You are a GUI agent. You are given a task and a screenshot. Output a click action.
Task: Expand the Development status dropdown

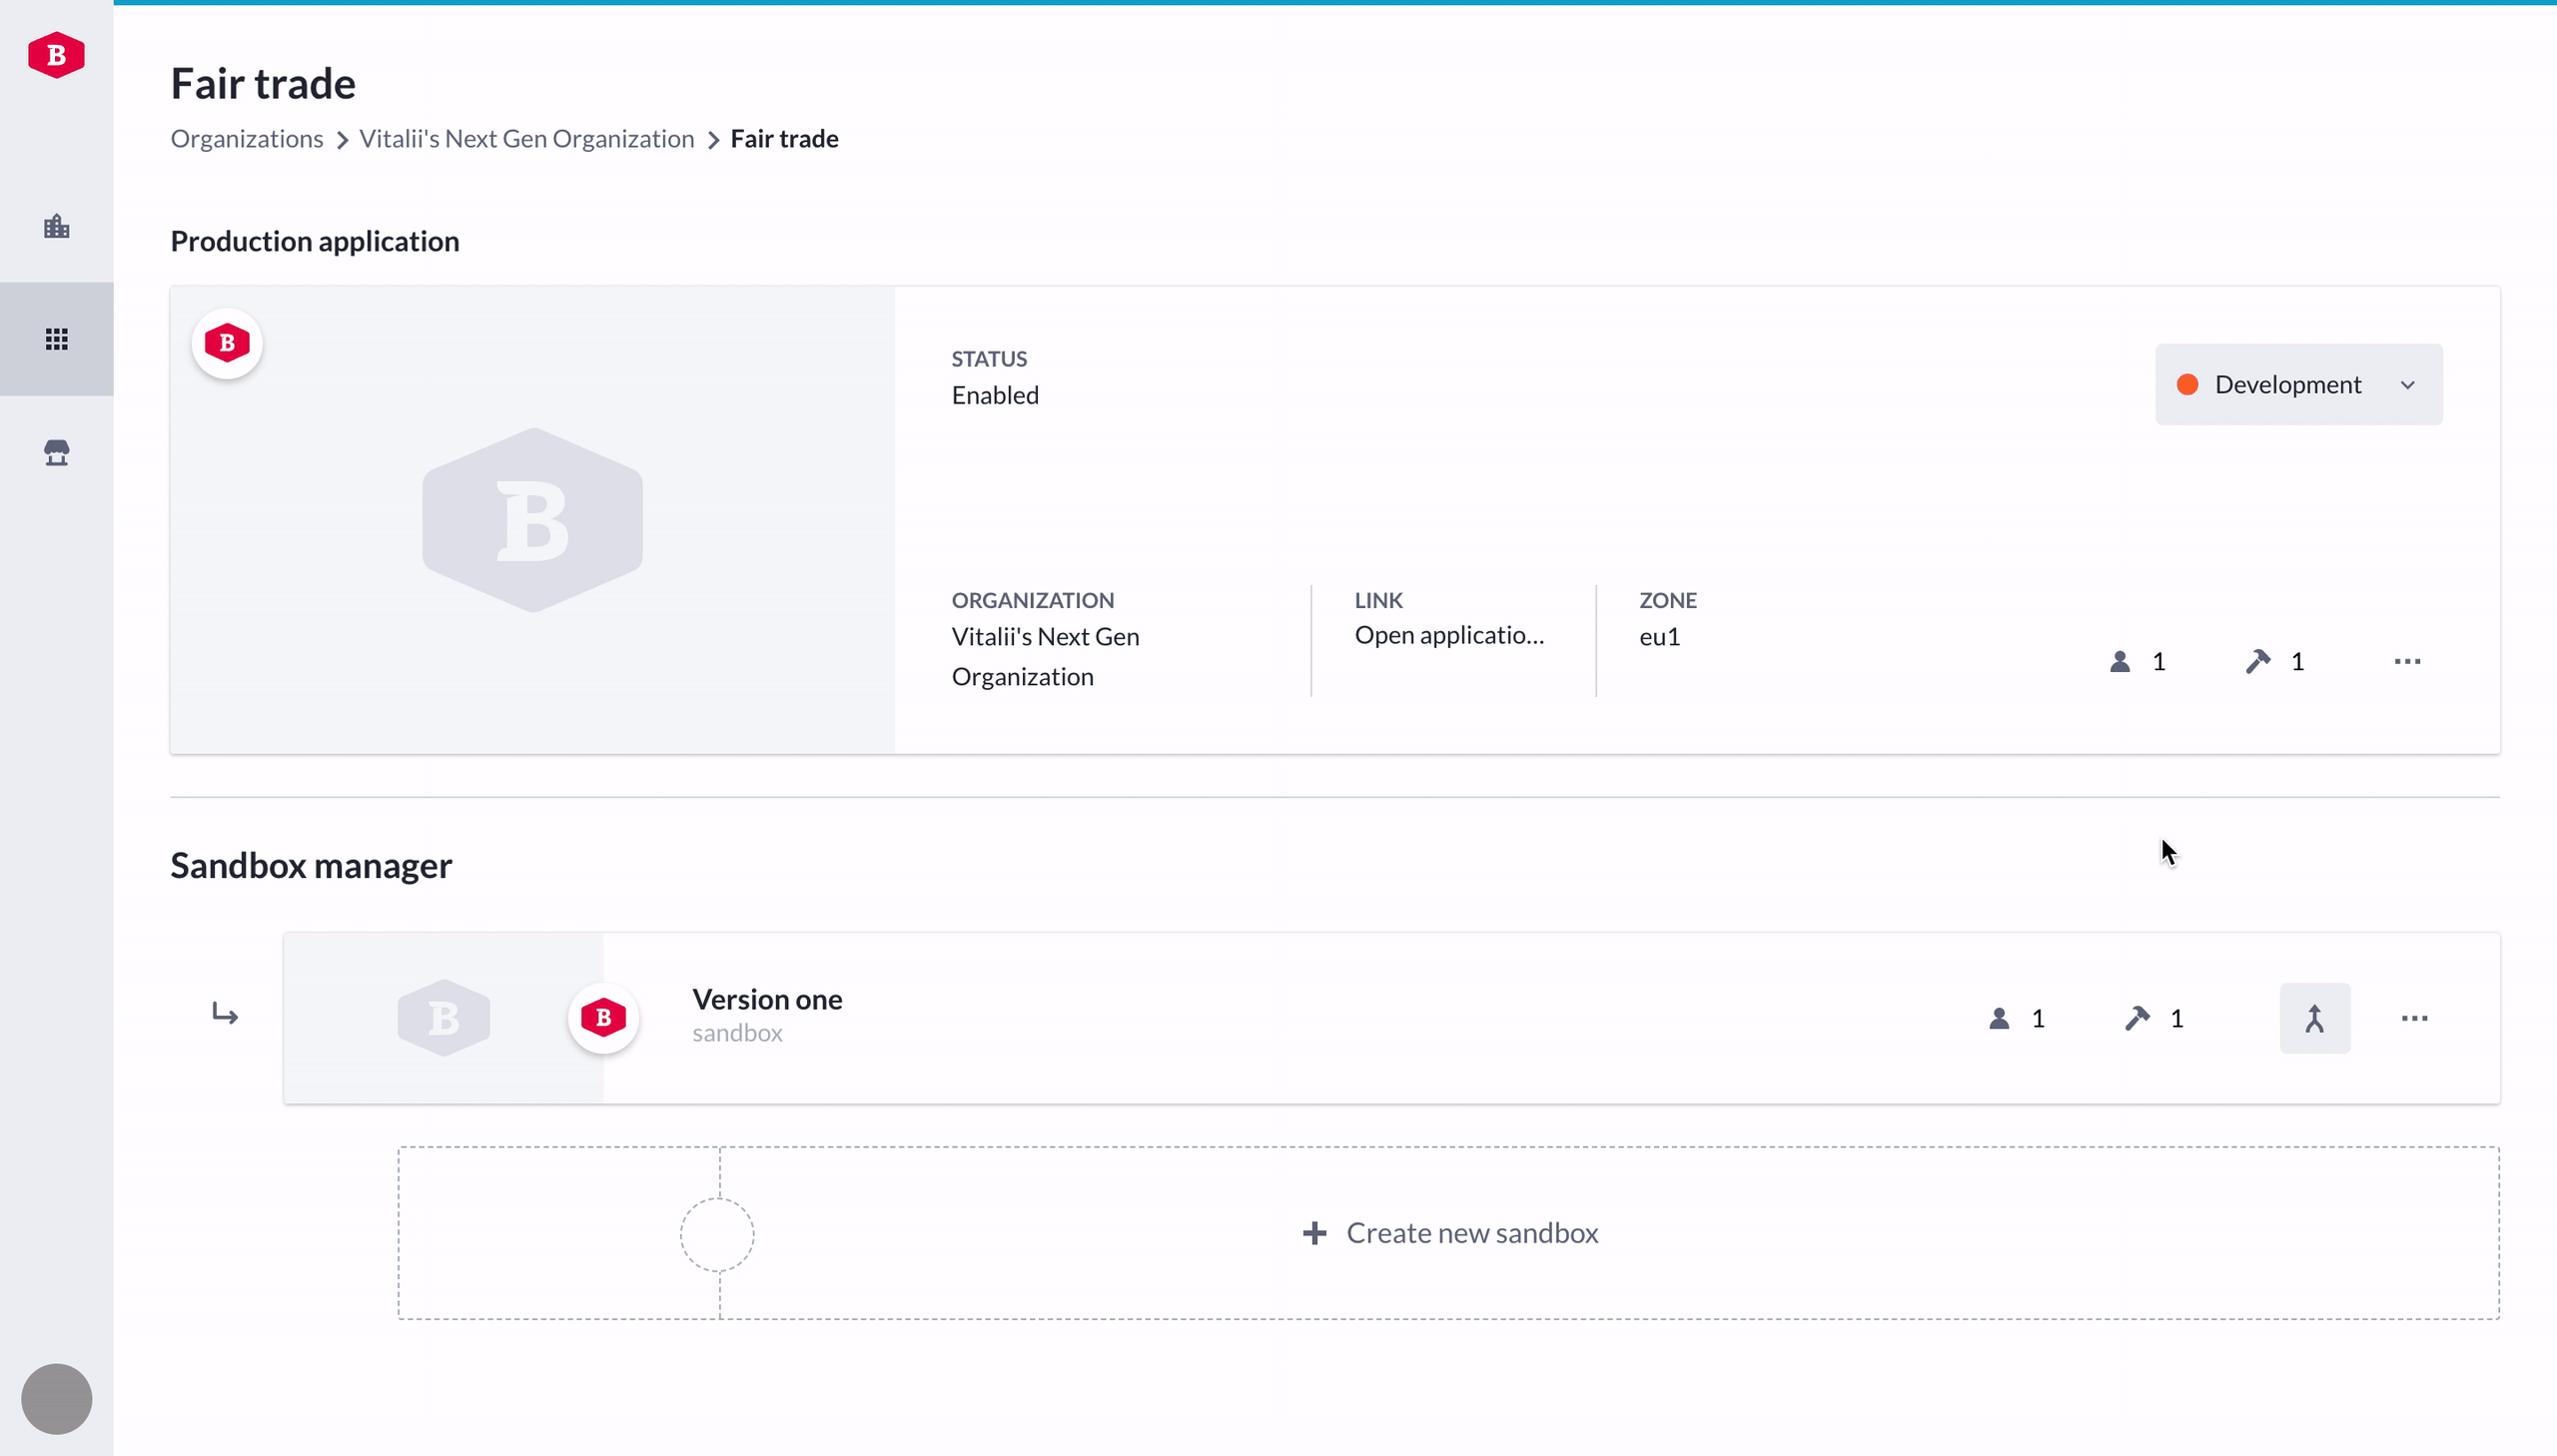point(2287,385)
